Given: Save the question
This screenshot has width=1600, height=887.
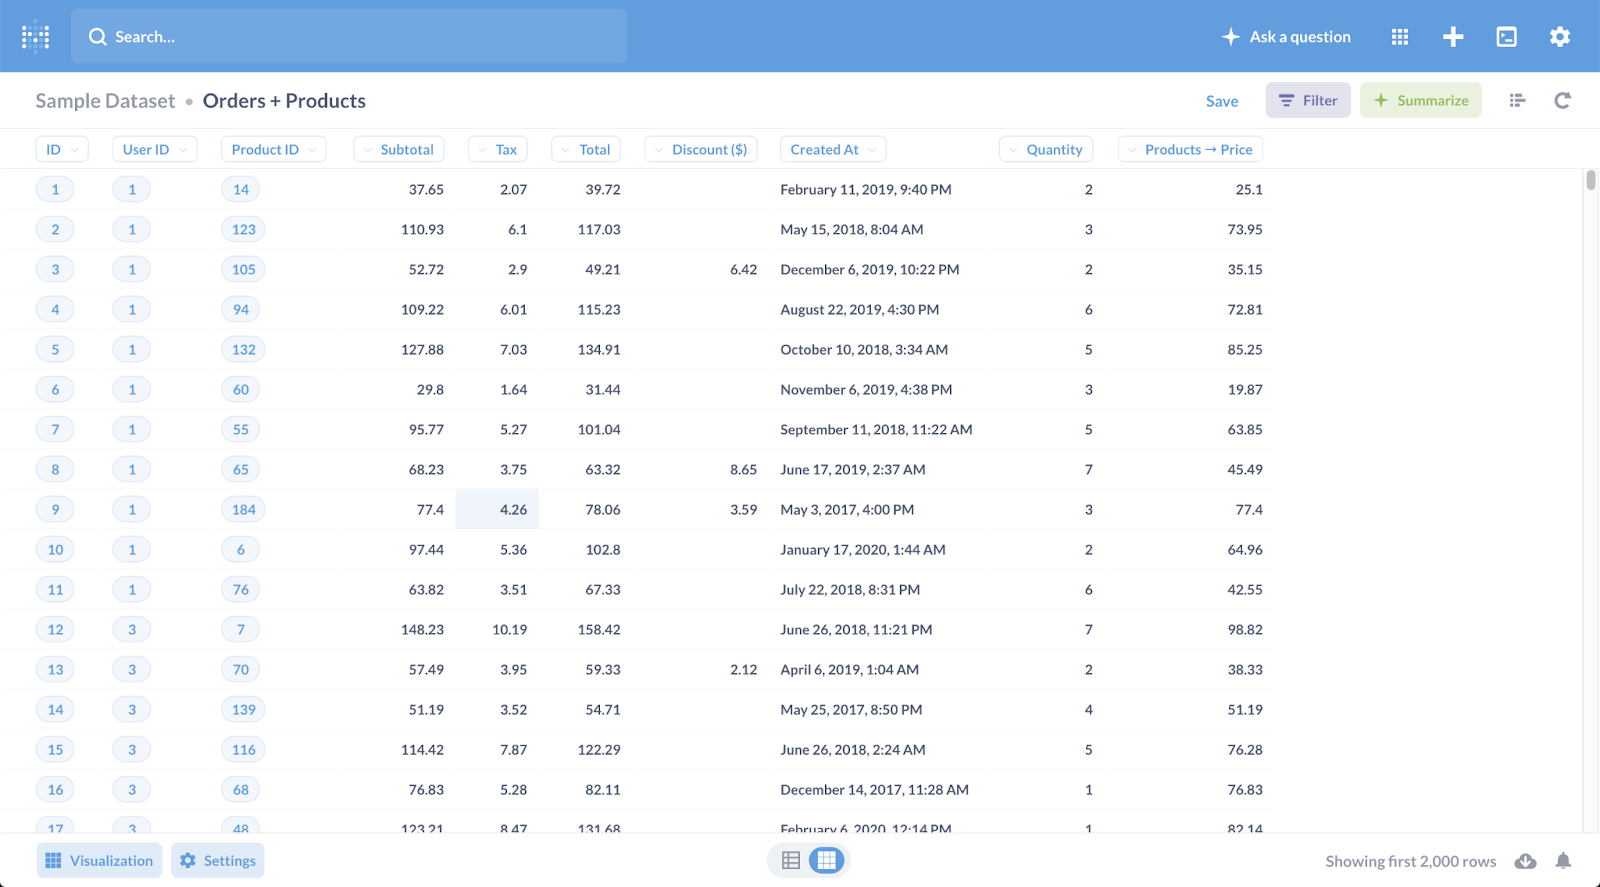Looking at the screenshot, I should [1222, 101].
